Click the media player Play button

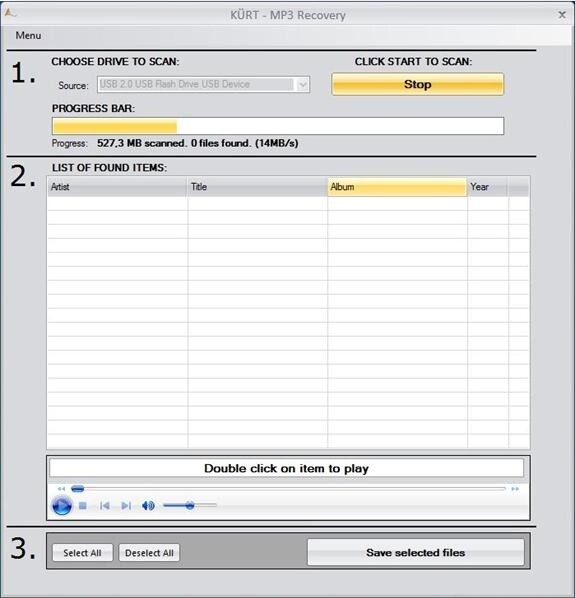click(x=62, y=506)
